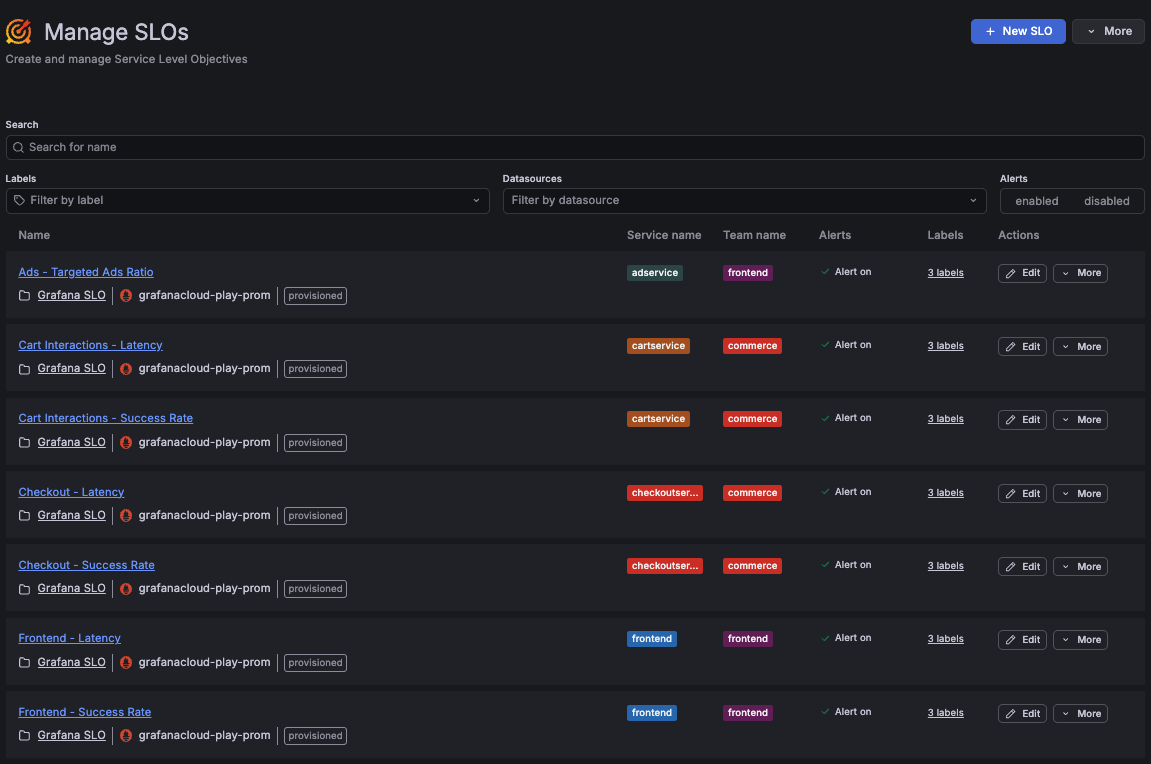Click the Edit pencil icon for Frontend - Latency
Screen dimensions: 1151x764
point(1011,639)
